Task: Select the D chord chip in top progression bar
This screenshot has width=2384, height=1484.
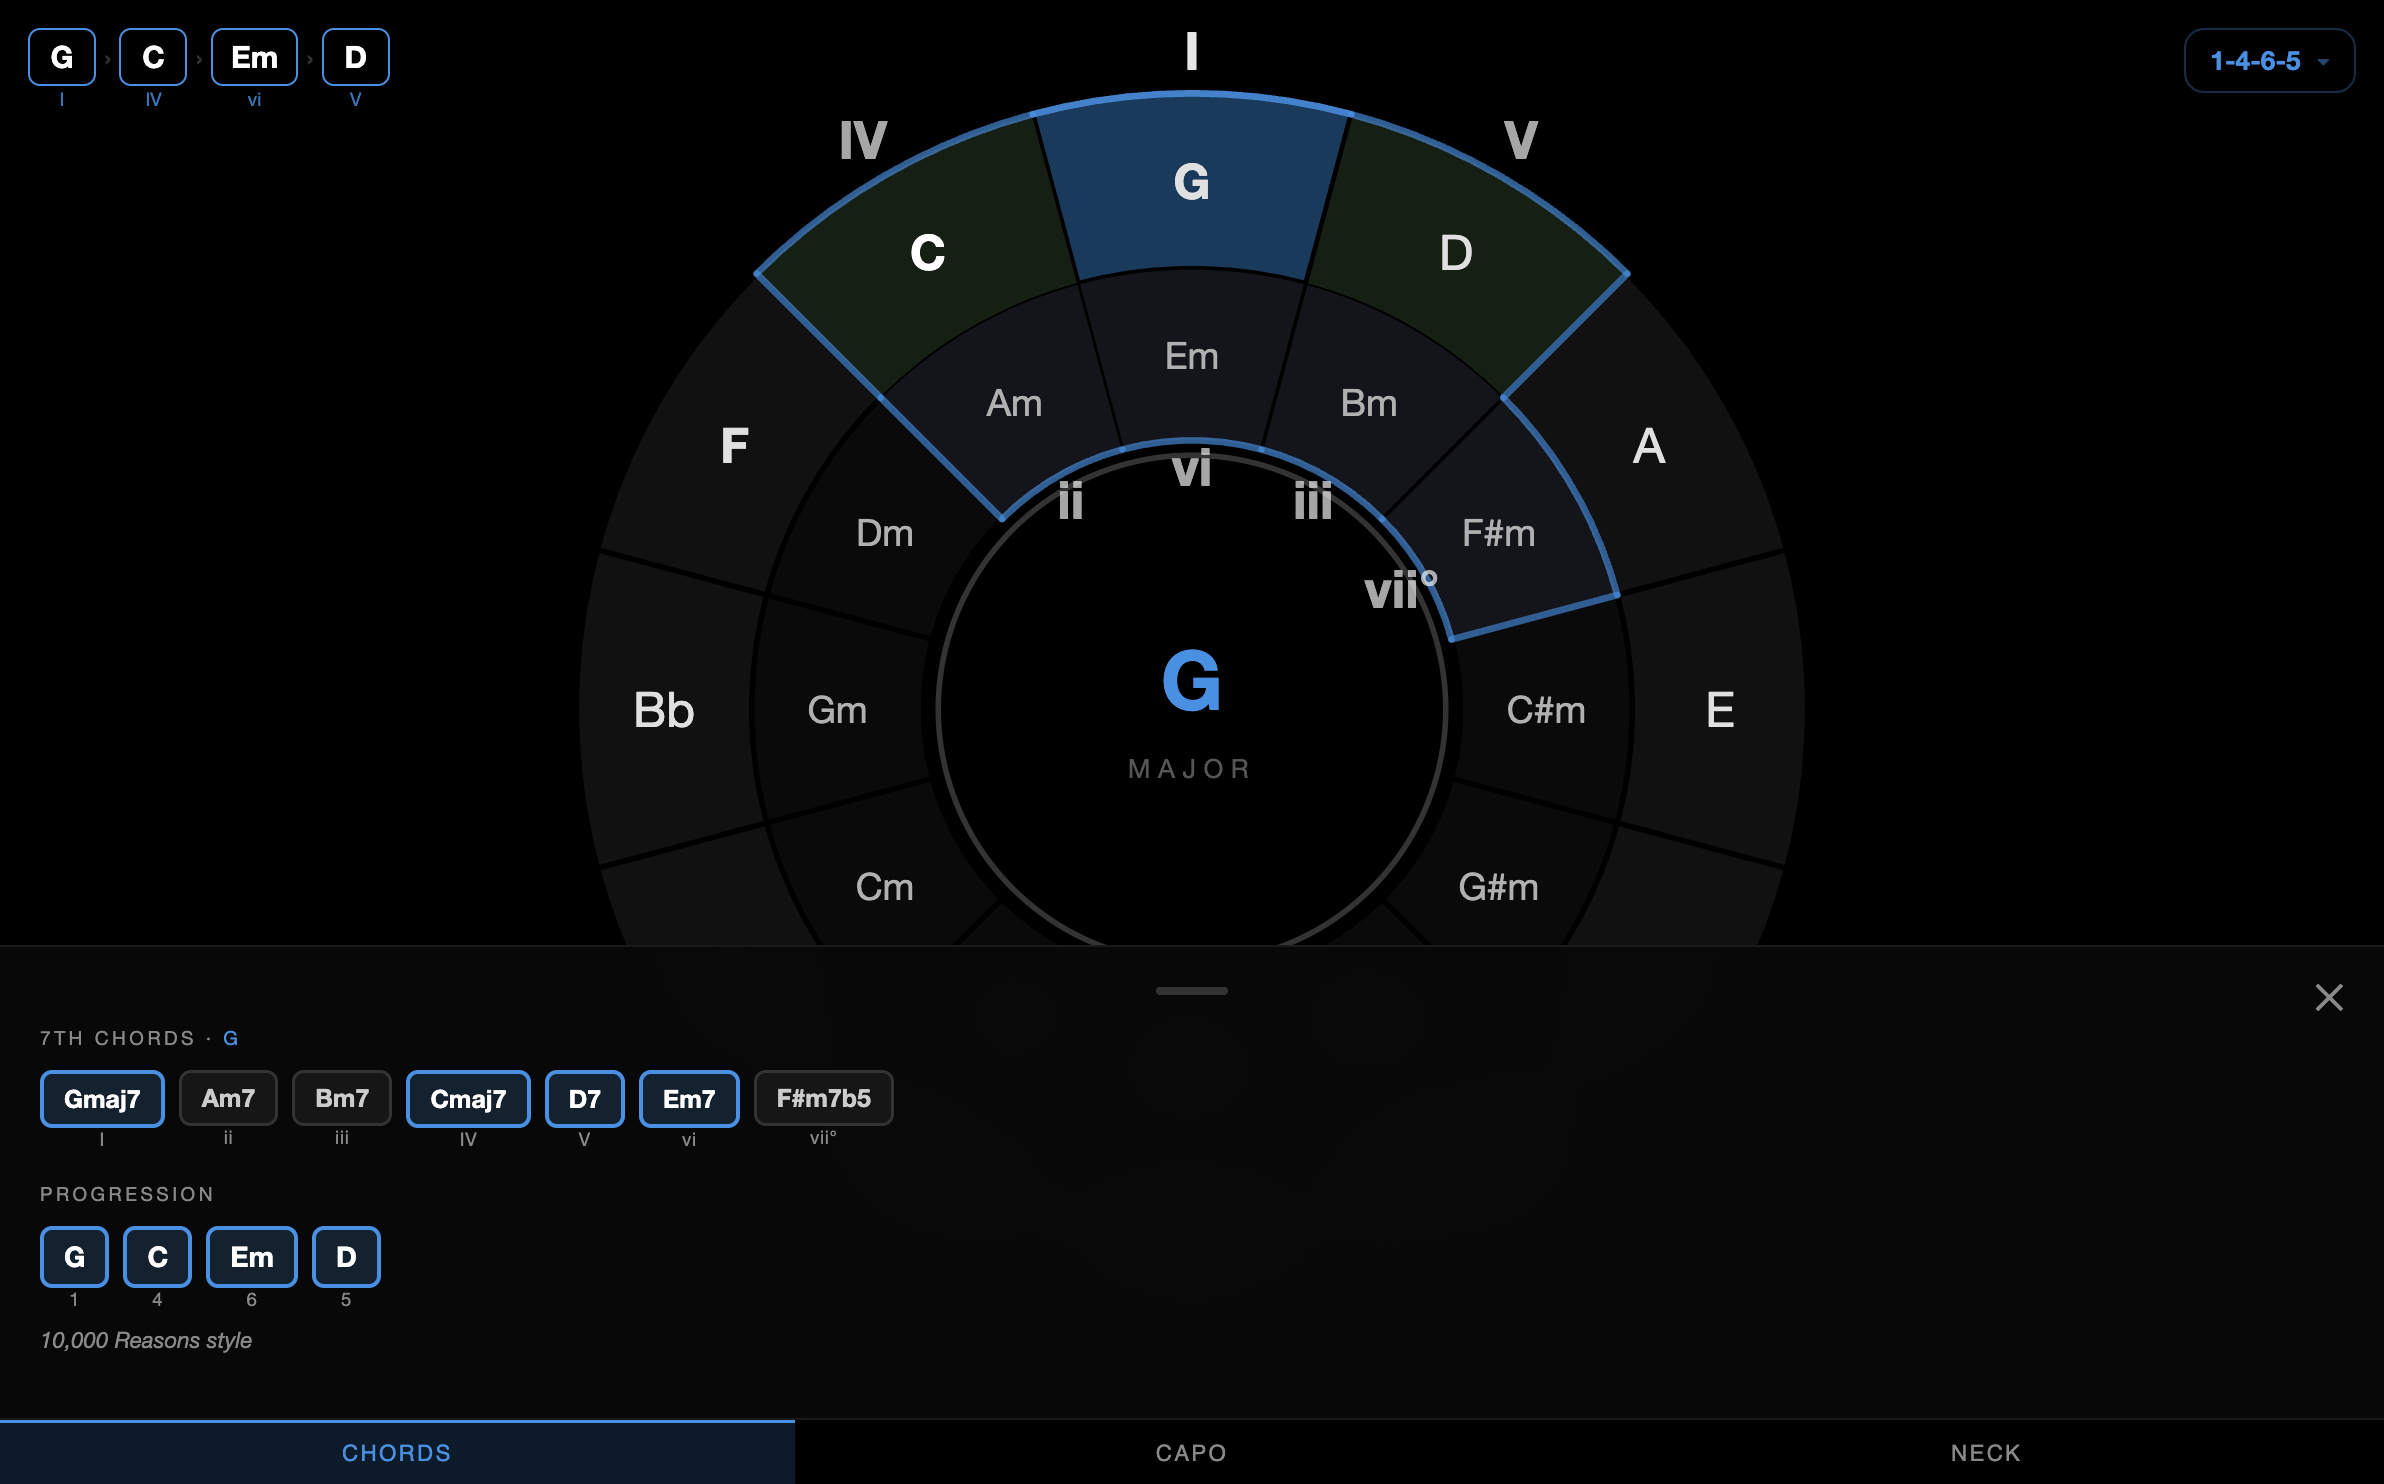Action: point(355,57)
